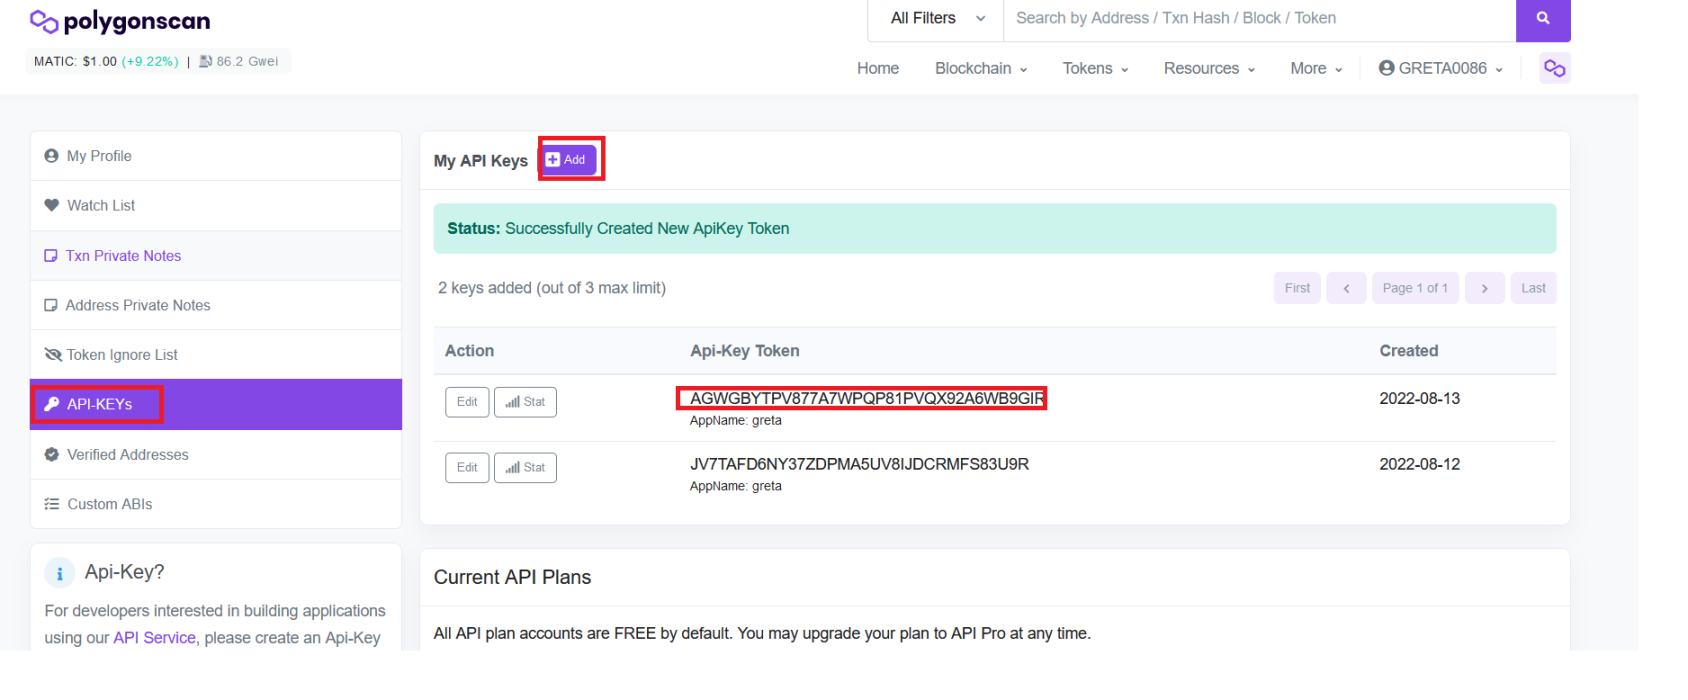Viewport: 1688px width, 700px height.
Task: Expand the Blockchain menu
Action: (980, 68)
